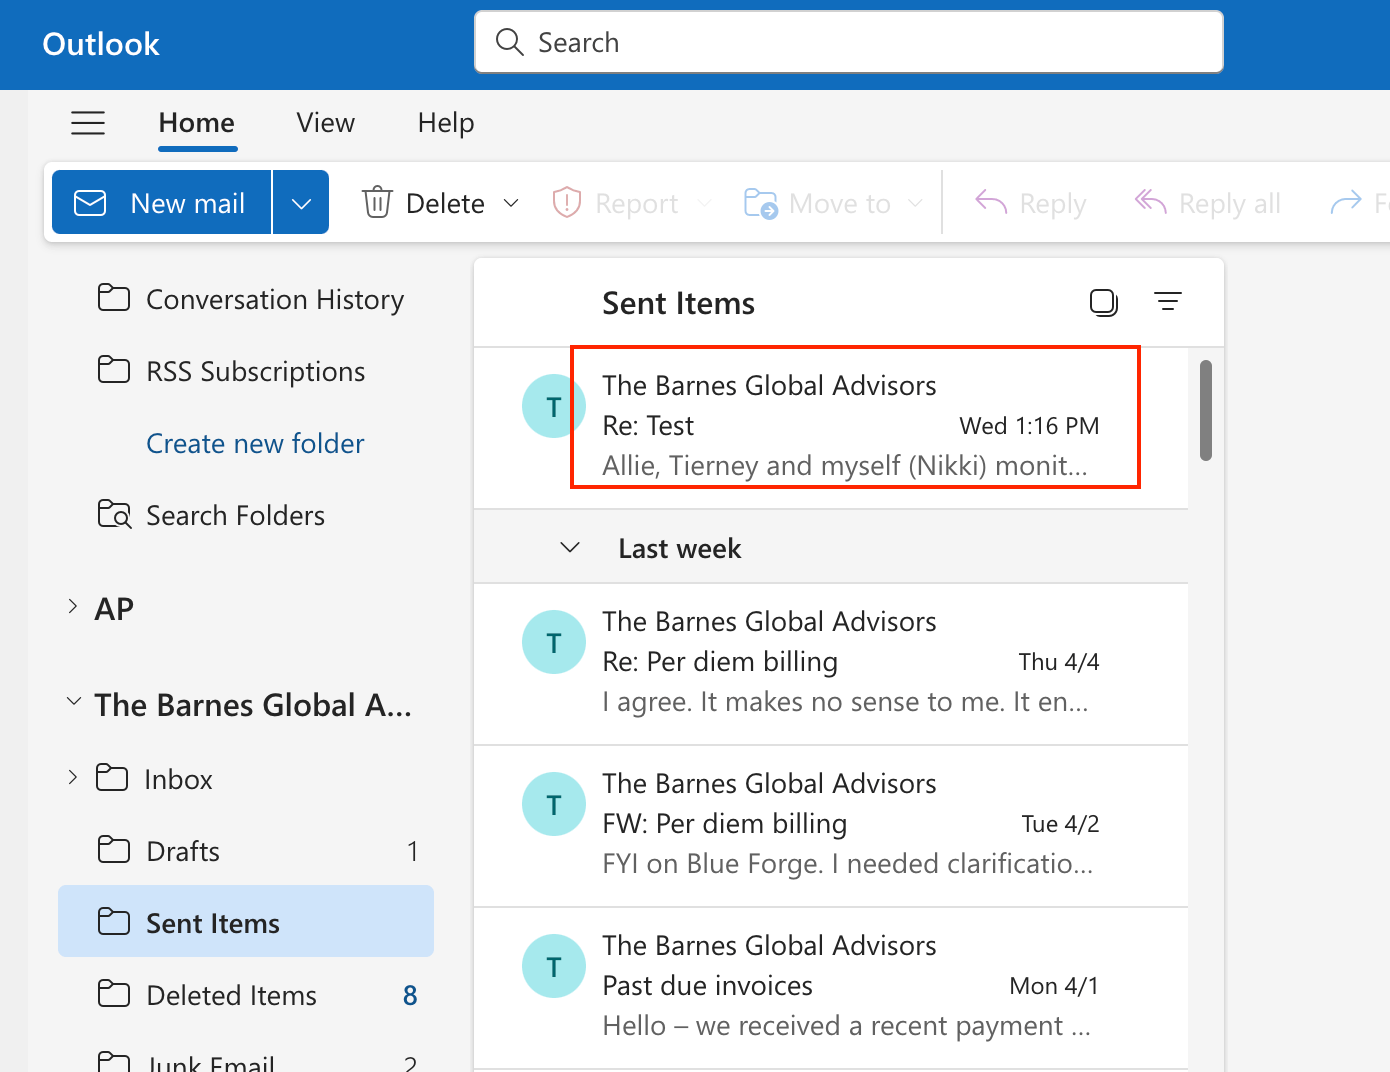
Task: Click the Reply all arrows icon
Action: [1151, 202]
